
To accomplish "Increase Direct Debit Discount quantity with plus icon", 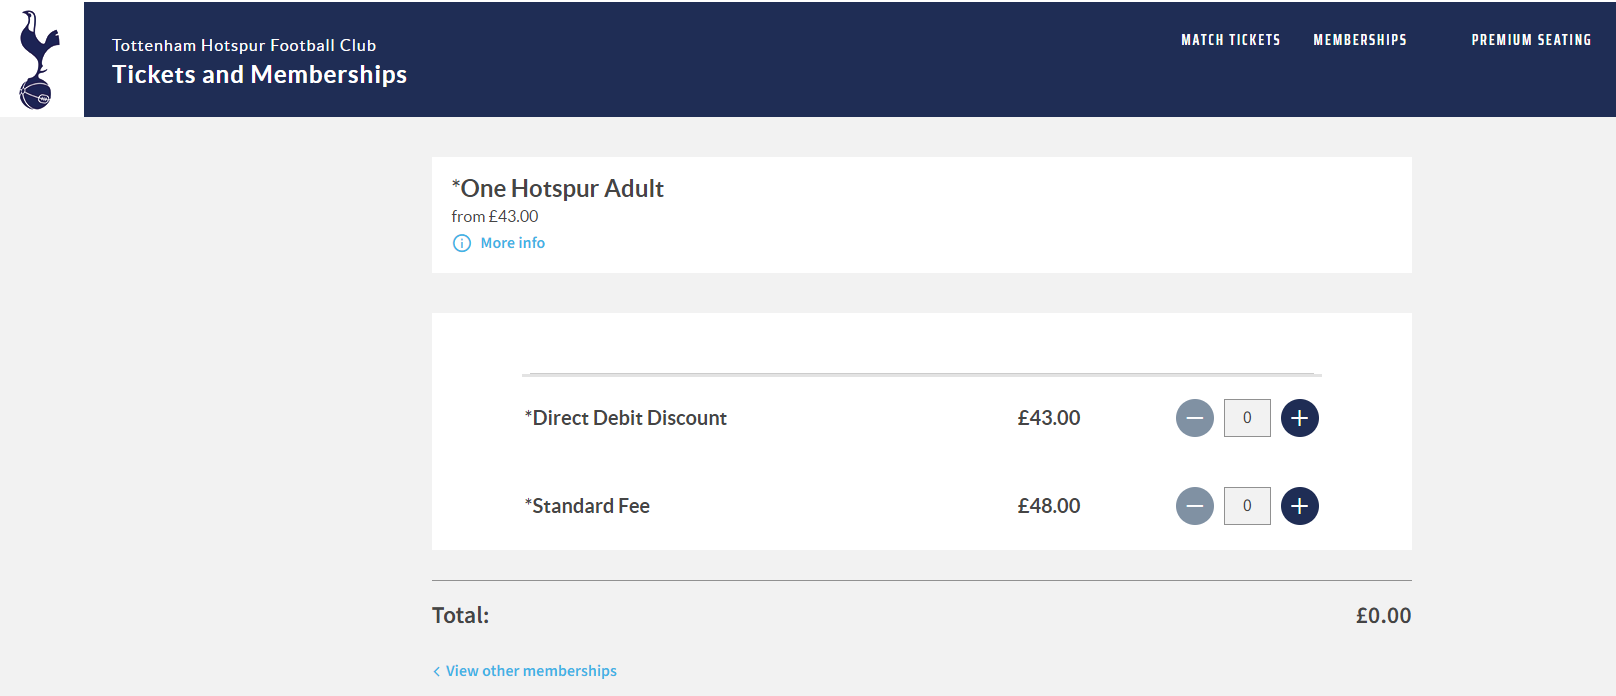I will [x=1299, y=418].
